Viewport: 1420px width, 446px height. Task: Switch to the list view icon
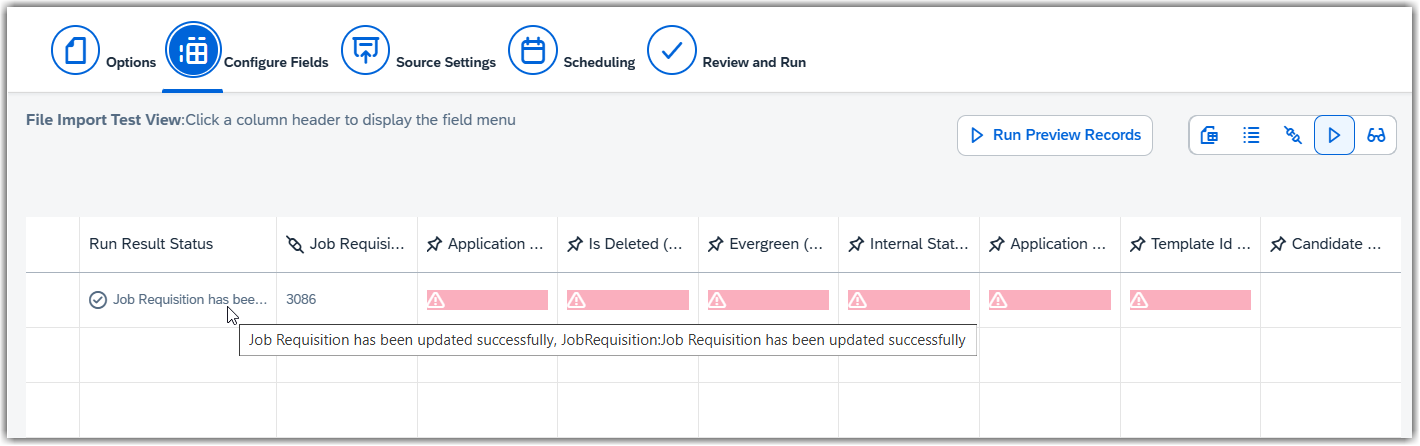click(x=1251, y=135)
